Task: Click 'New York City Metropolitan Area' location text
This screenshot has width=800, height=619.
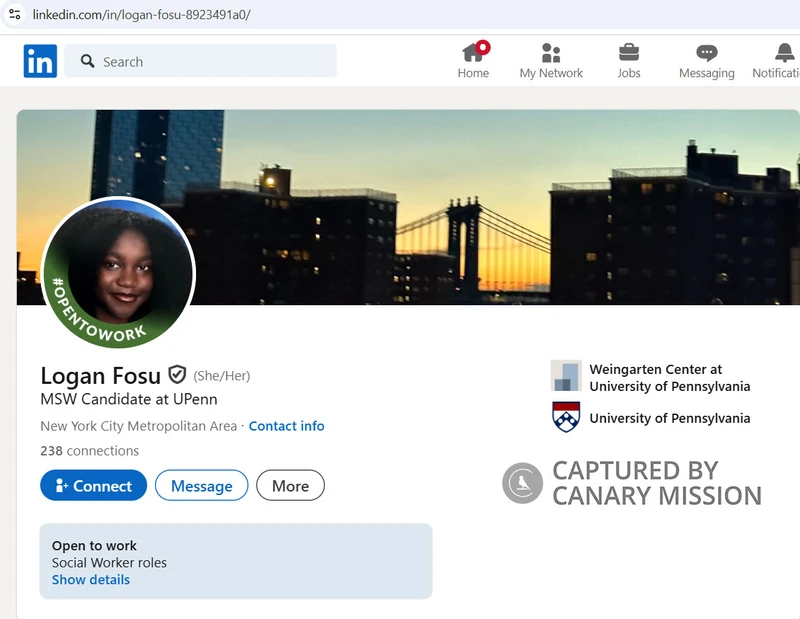Action: tap(138, 426)
